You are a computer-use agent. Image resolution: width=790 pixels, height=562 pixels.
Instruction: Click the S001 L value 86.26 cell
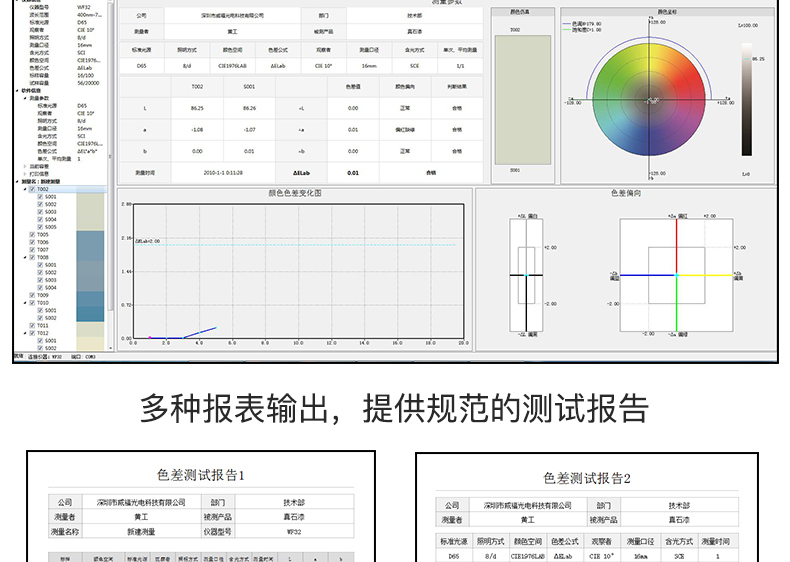click(x=249, y=108)
